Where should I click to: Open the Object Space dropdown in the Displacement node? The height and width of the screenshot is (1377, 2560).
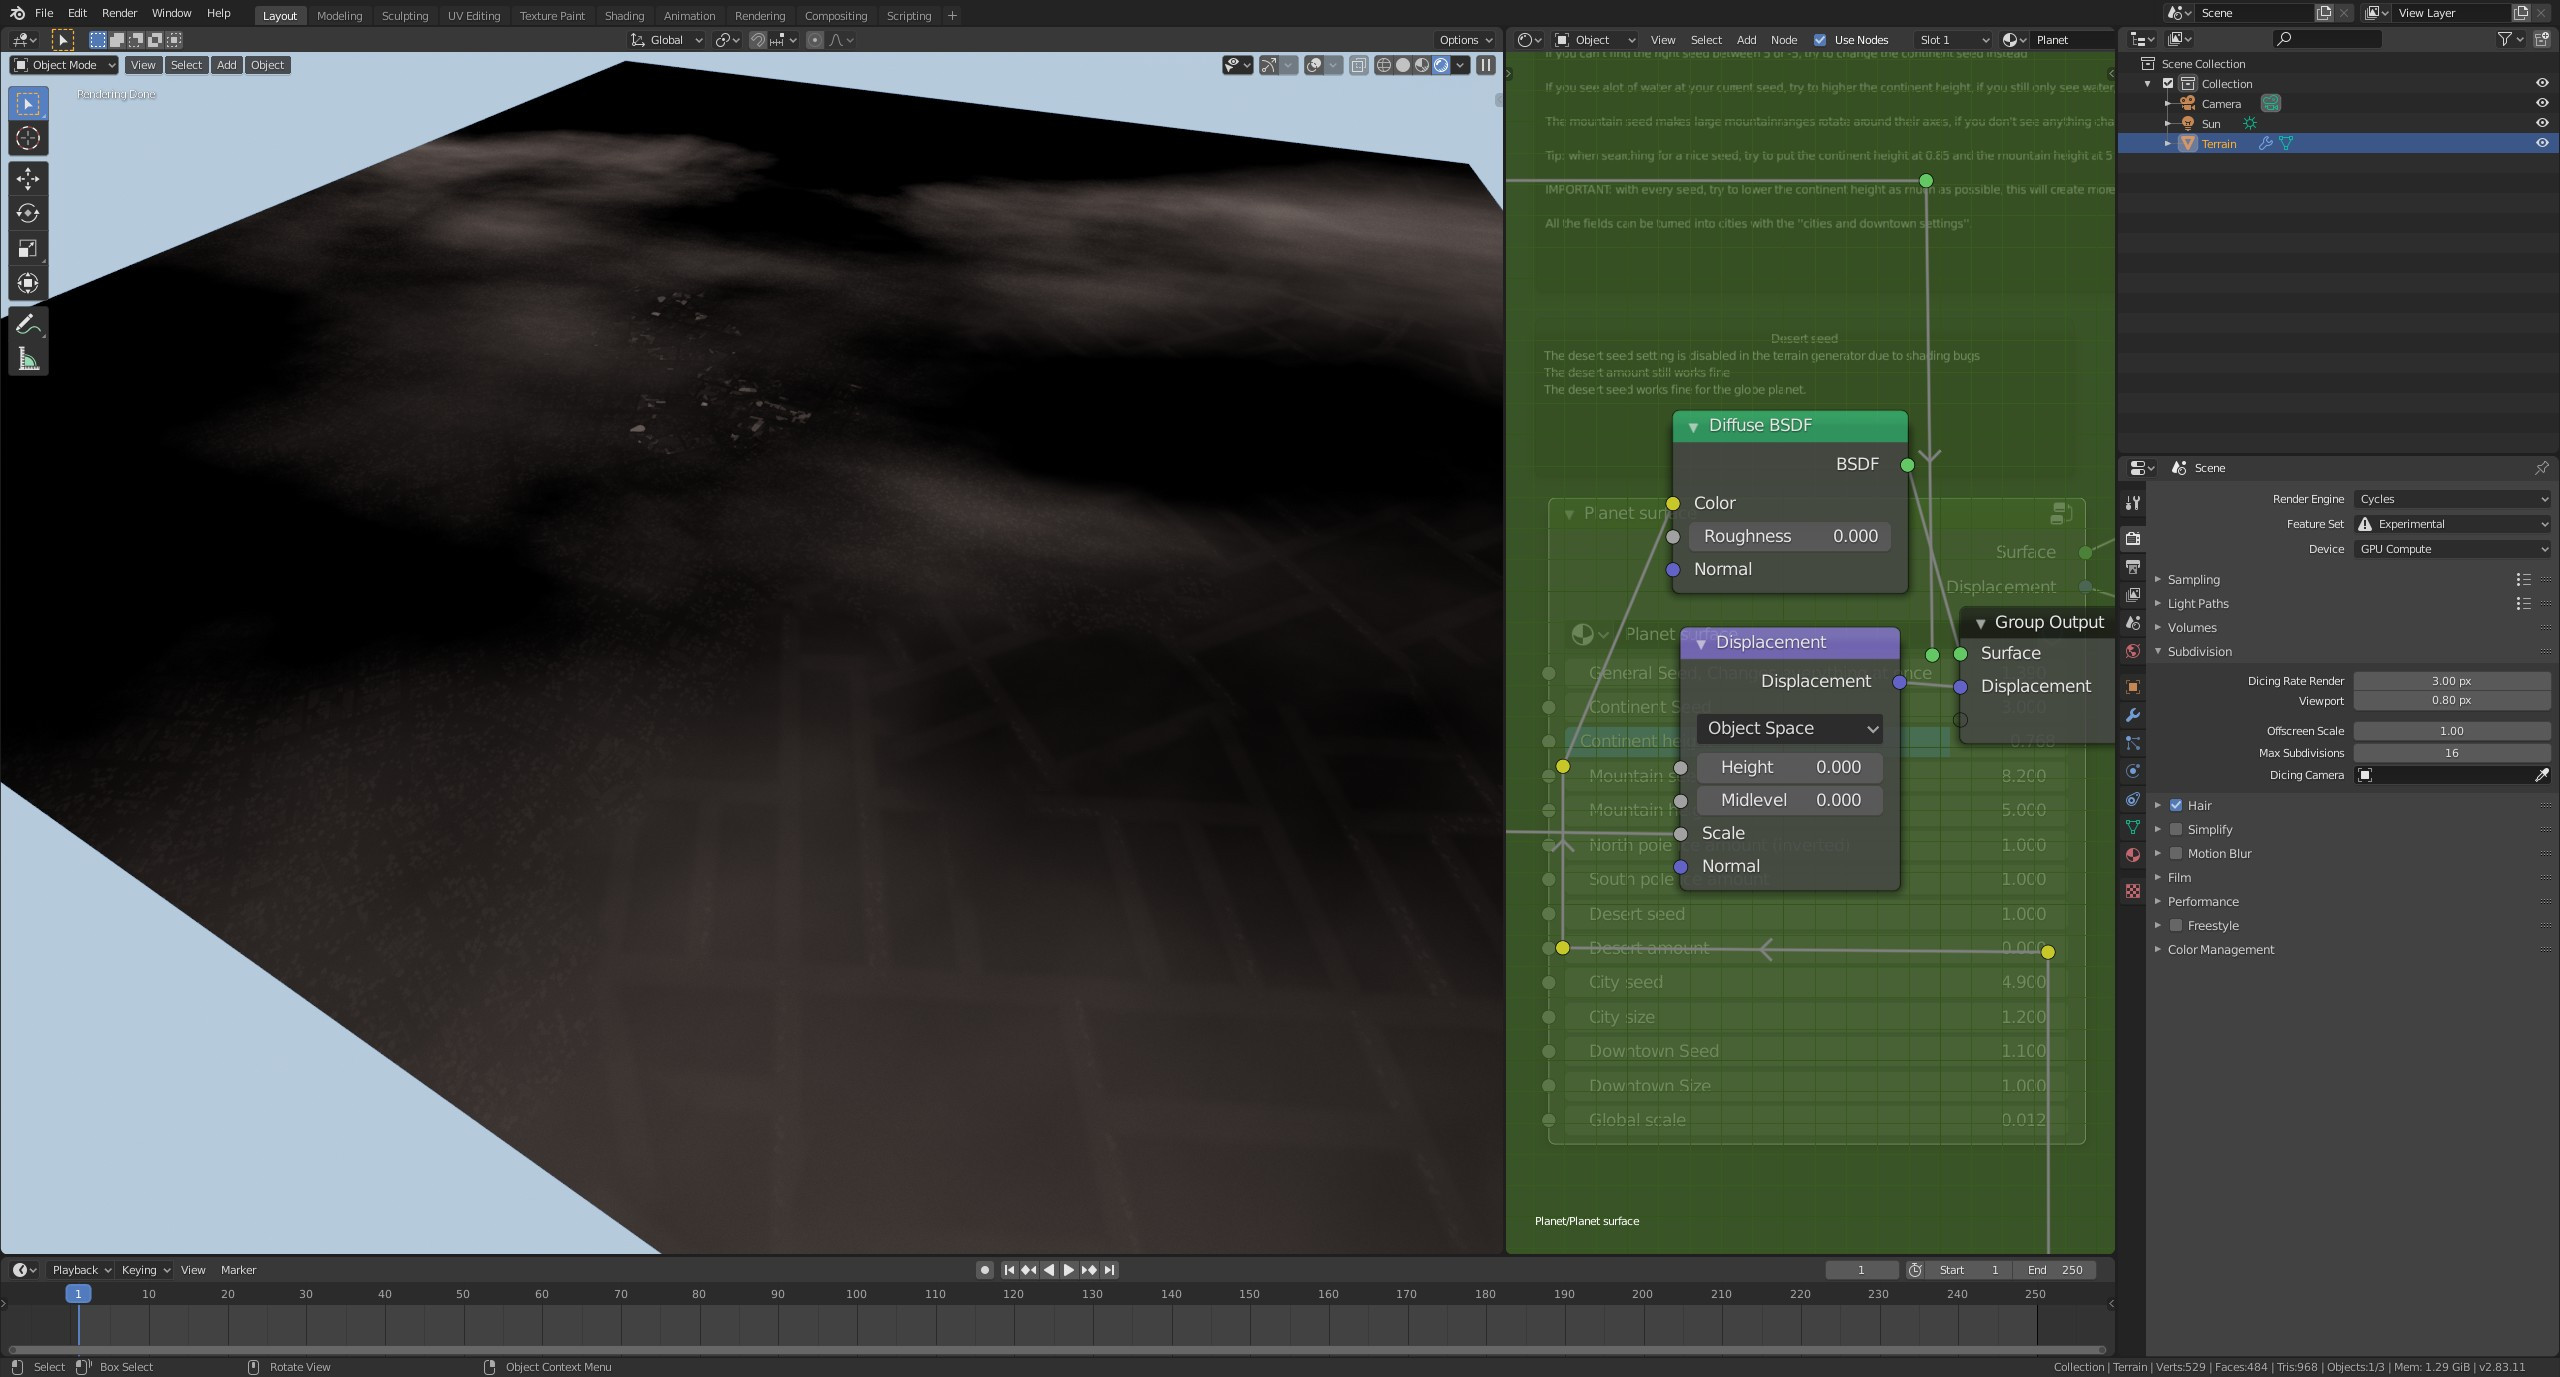click(1789, 728)
